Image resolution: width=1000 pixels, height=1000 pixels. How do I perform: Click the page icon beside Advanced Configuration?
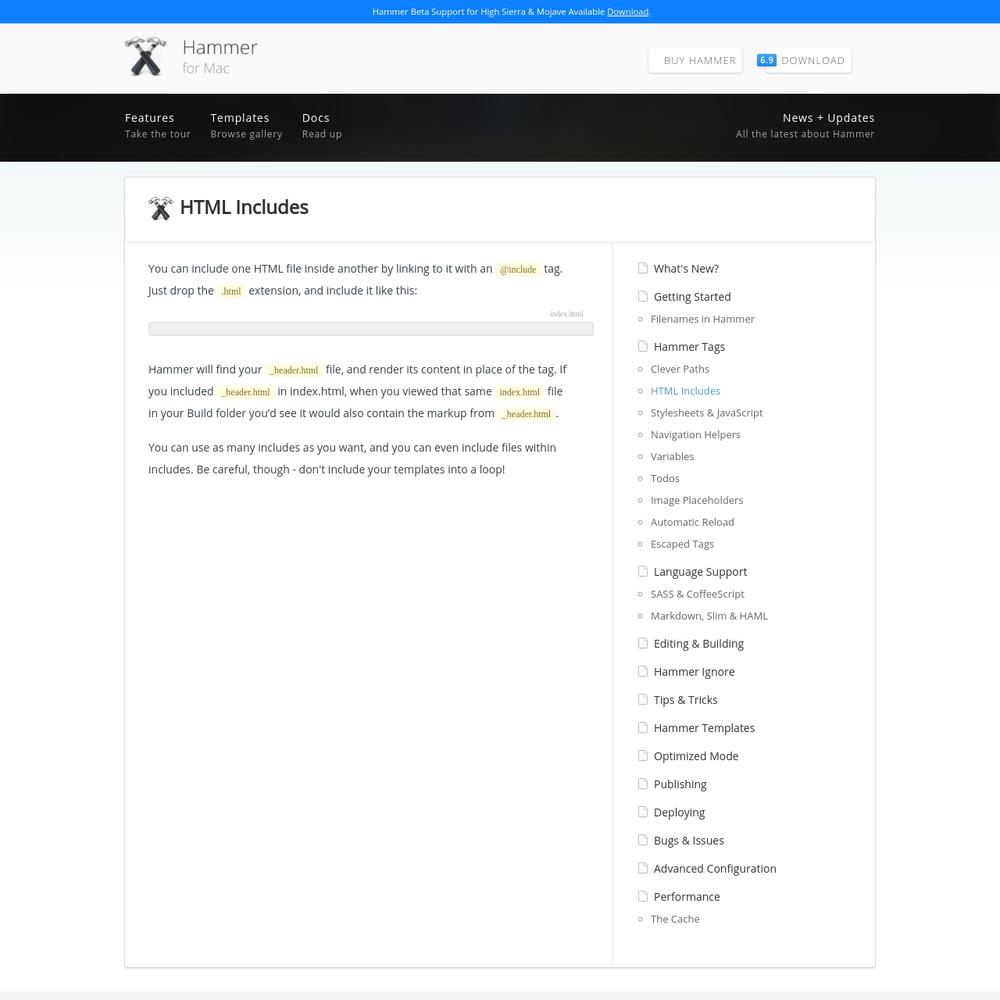643,868
